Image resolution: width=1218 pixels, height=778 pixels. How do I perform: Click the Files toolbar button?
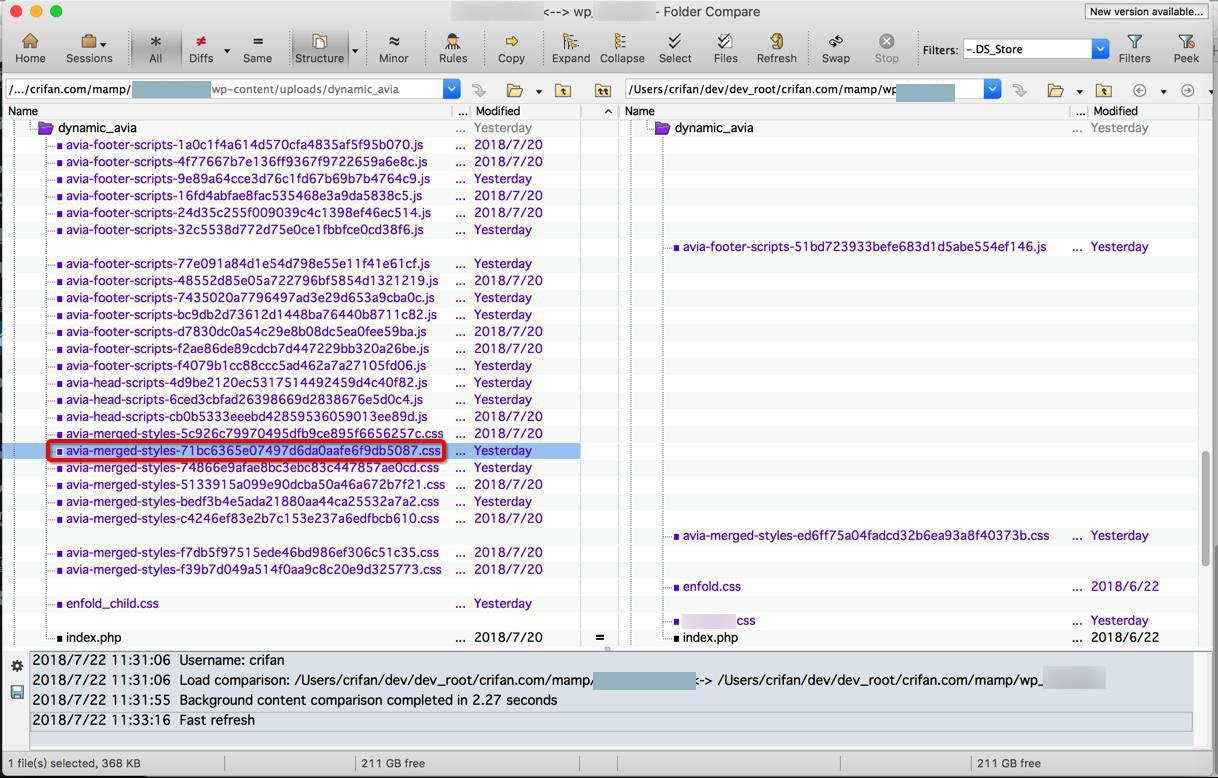[725, 48]
